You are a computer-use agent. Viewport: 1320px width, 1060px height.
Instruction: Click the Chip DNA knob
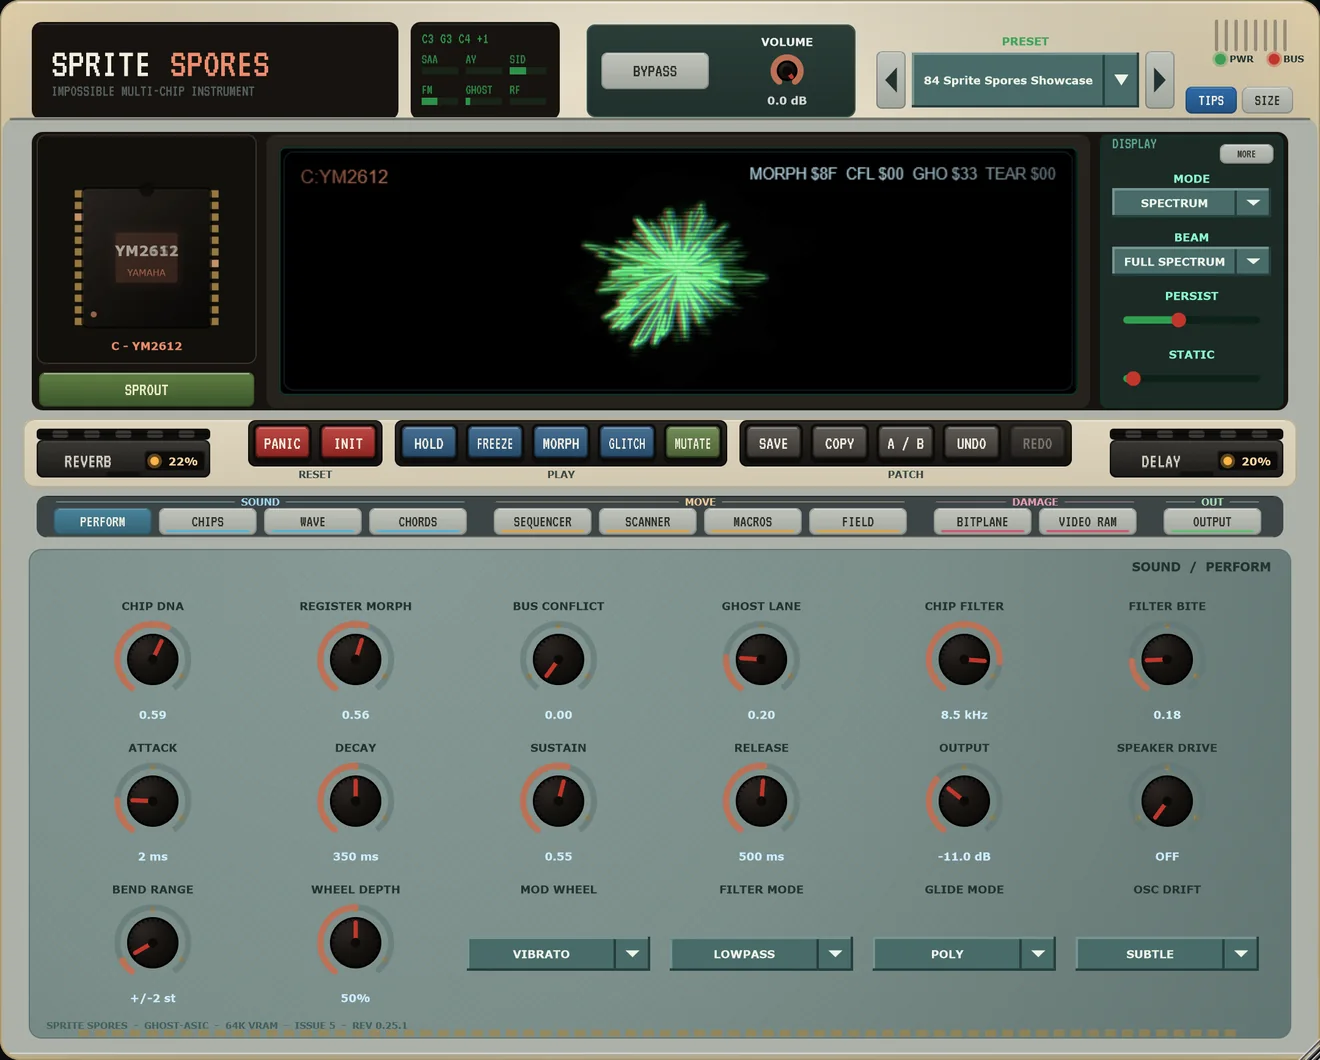coord(153,659)
